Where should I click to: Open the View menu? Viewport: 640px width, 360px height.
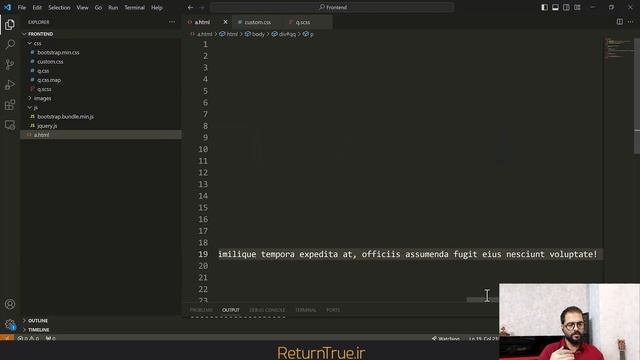82,7
